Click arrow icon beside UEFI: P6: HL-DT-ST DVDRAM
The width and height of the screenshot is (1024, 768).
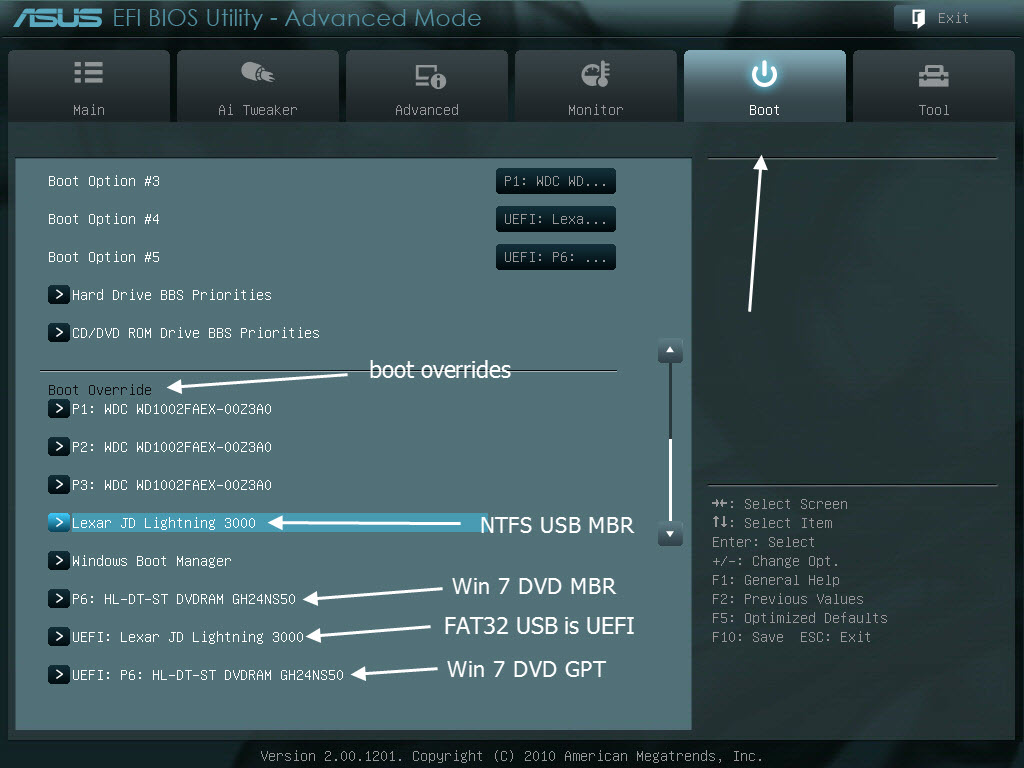click(59, 674)
